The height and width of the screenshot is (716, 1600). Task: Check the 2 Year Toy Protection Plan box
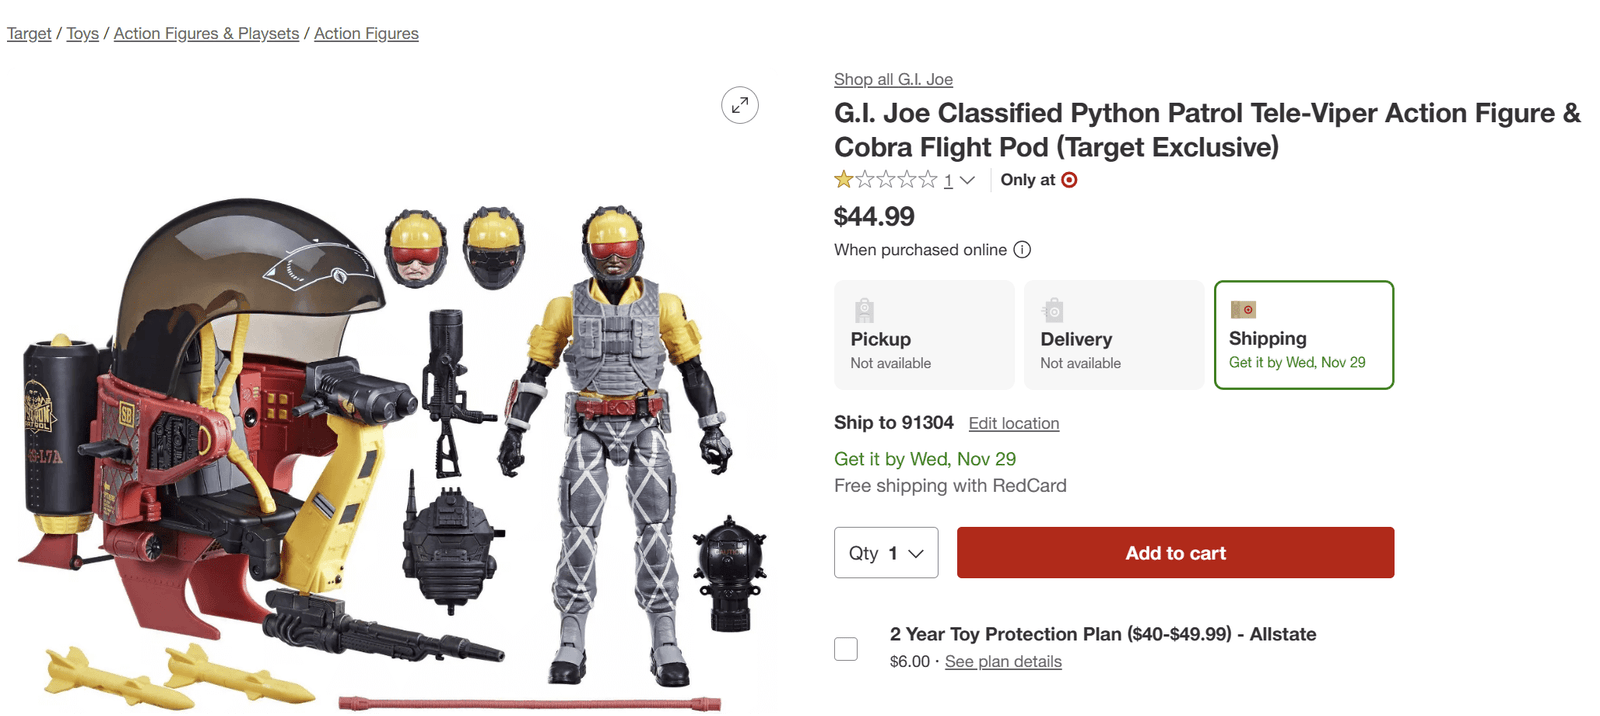point(846,649)
